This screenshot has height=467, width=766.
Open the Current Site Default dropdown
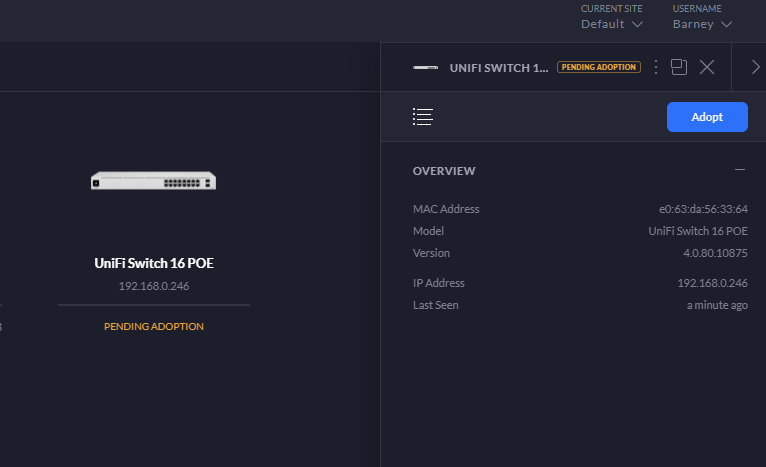click(611, 23)
